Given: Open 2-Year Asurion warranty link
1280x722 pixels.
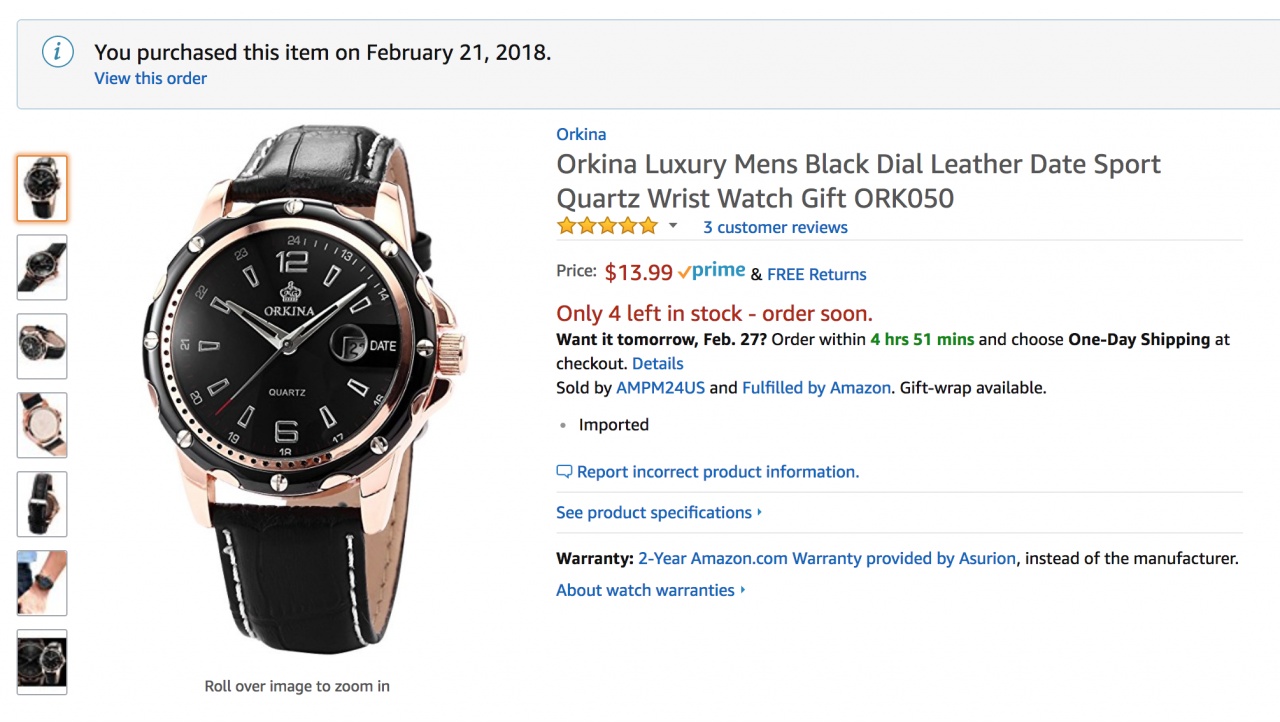Looking at the screenshot, I should (x=827, y=559).
